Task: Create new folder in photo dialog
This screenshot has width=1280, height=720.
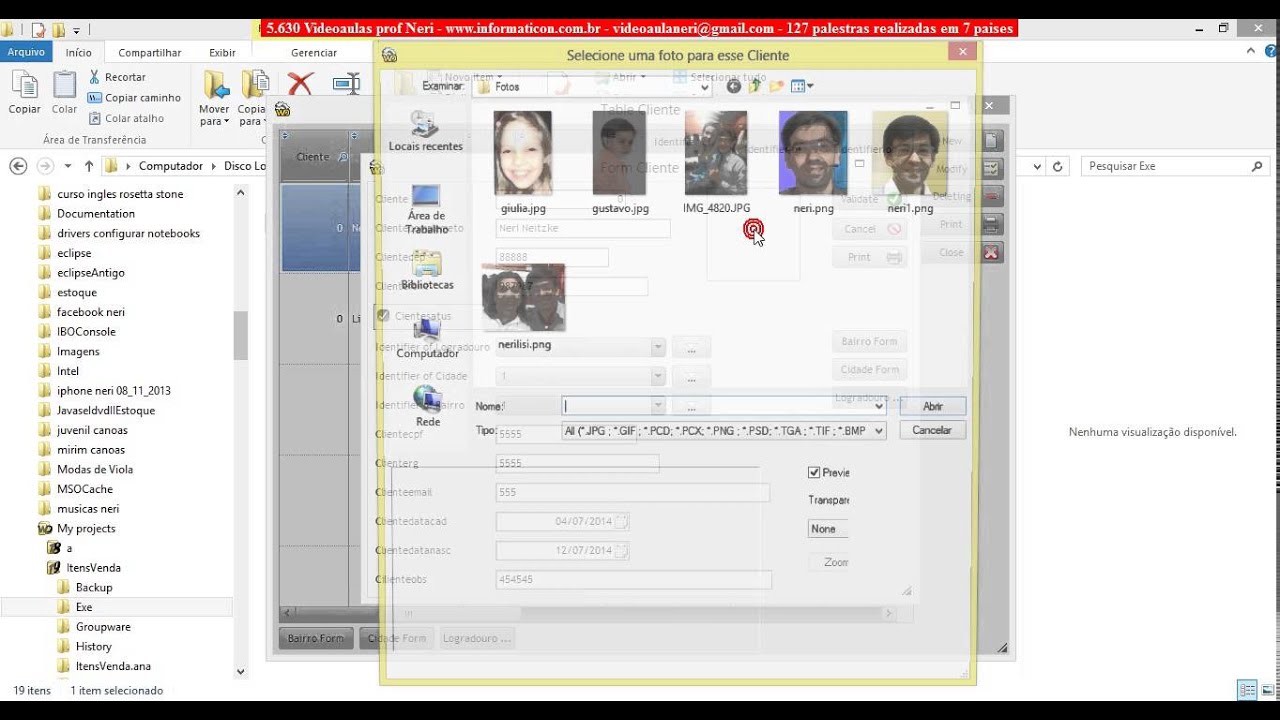Action: [777, 87]
